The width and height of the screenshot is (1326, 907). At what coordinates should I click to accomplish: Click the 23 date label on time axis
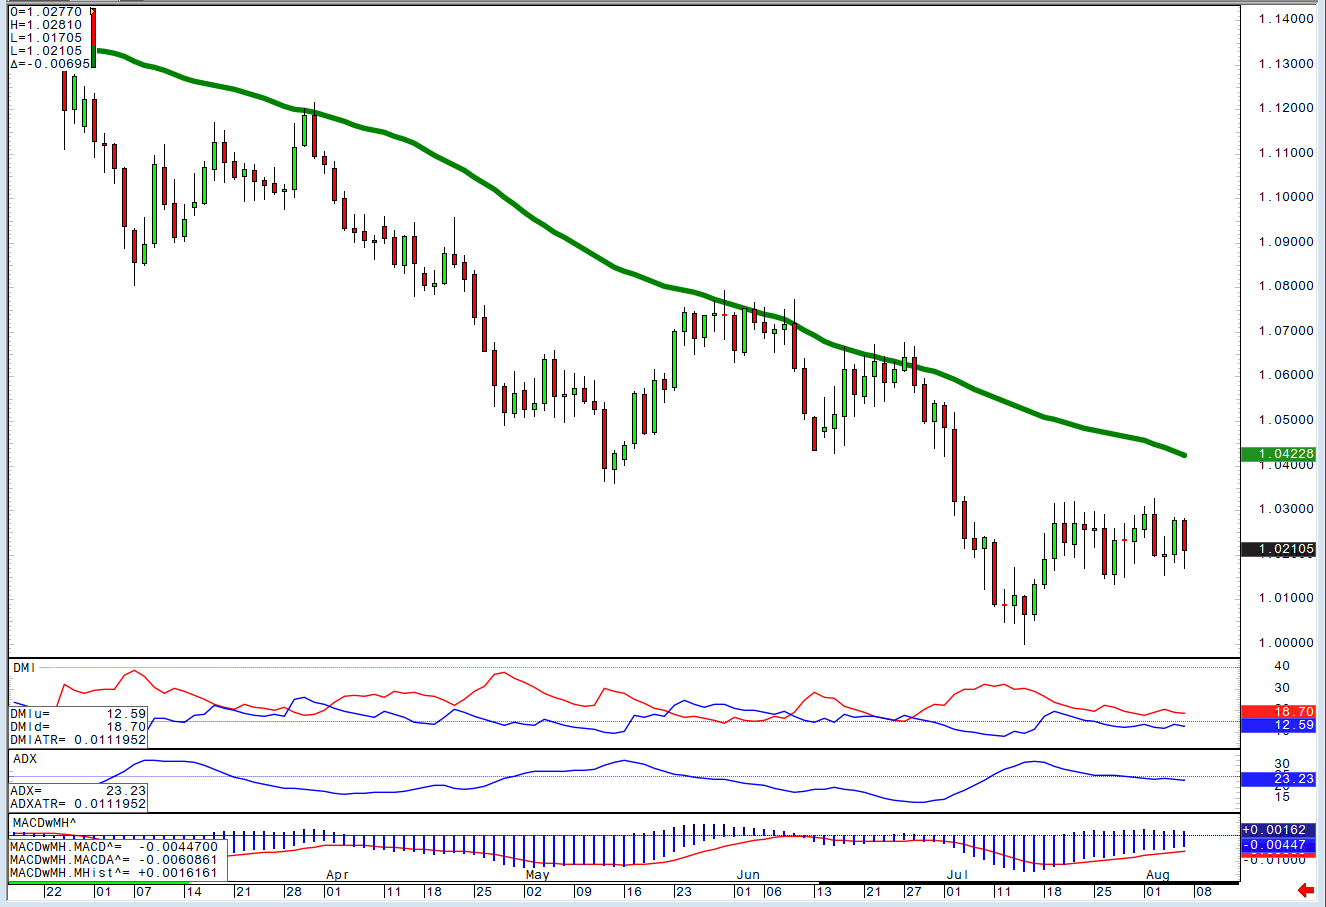pyautogui.click(x=683, y=891)
